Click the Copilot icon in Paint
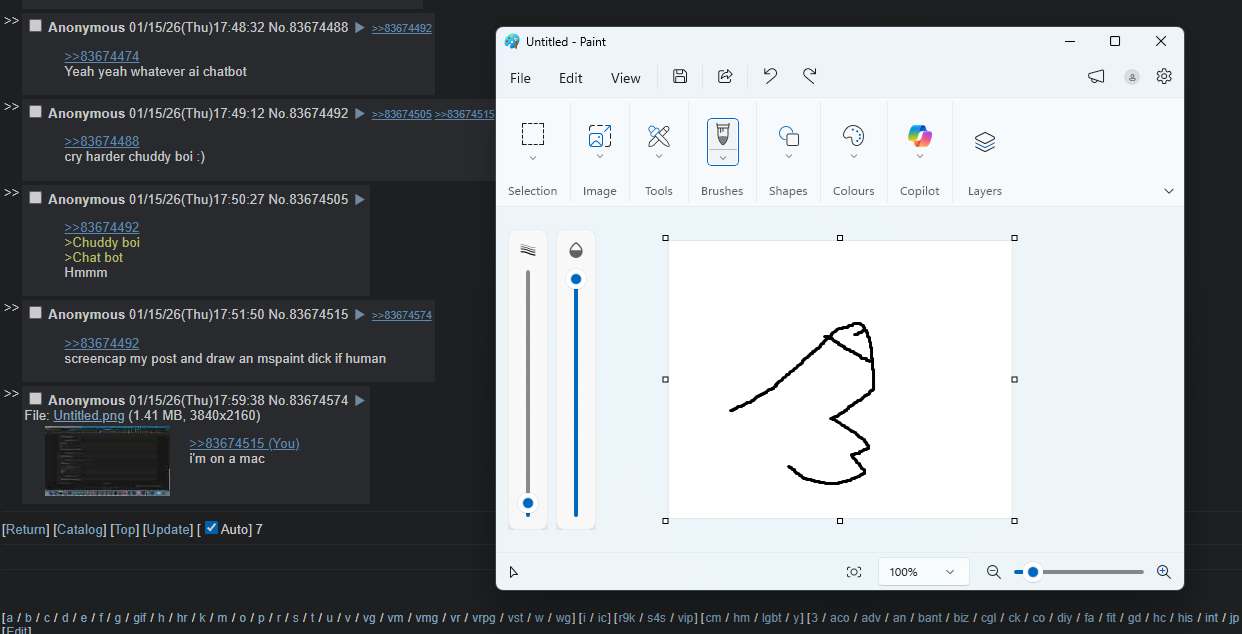The height and width of the screenshot is (634, 1242). (x=920, y=136)
